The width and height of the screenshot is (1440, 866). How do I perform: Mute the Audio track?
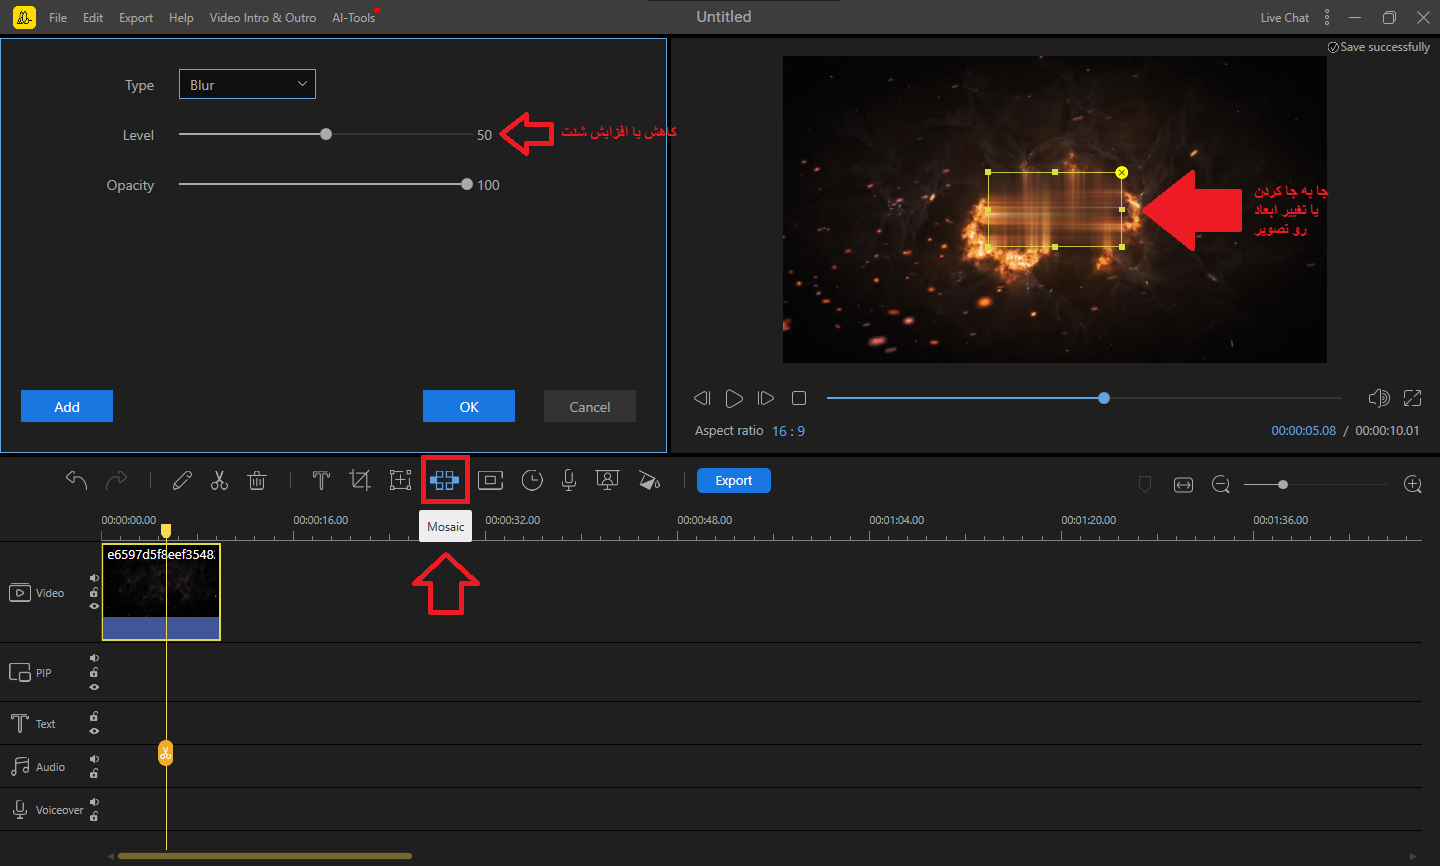click(94, 759)
